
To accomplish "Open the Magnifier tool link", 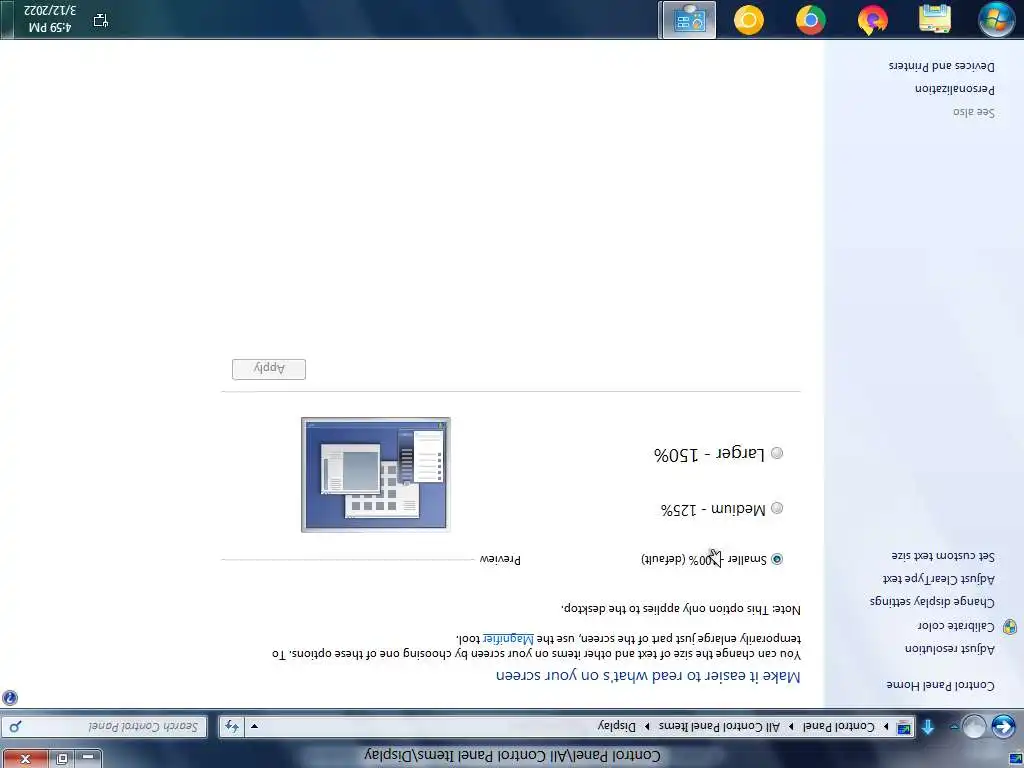I will click(508, 637).
